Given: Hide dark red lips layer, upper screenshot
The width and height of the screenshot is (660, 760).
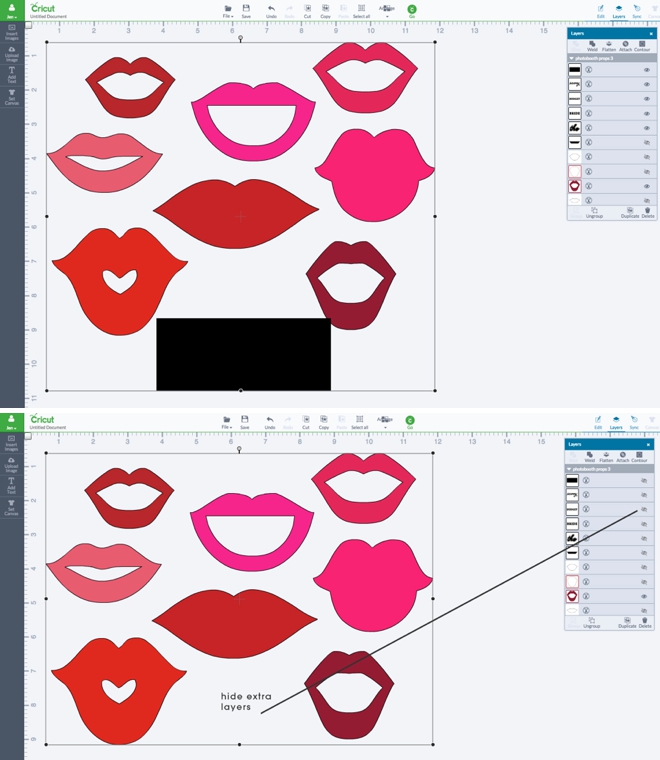Looking at the screenshot, I should [x=646, y=186].
